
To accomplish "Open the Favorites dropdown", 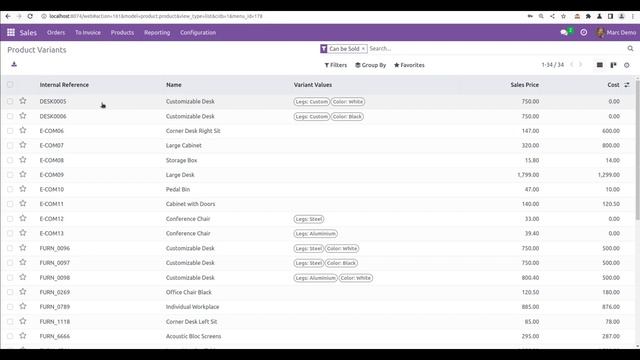I will [409, 65].
